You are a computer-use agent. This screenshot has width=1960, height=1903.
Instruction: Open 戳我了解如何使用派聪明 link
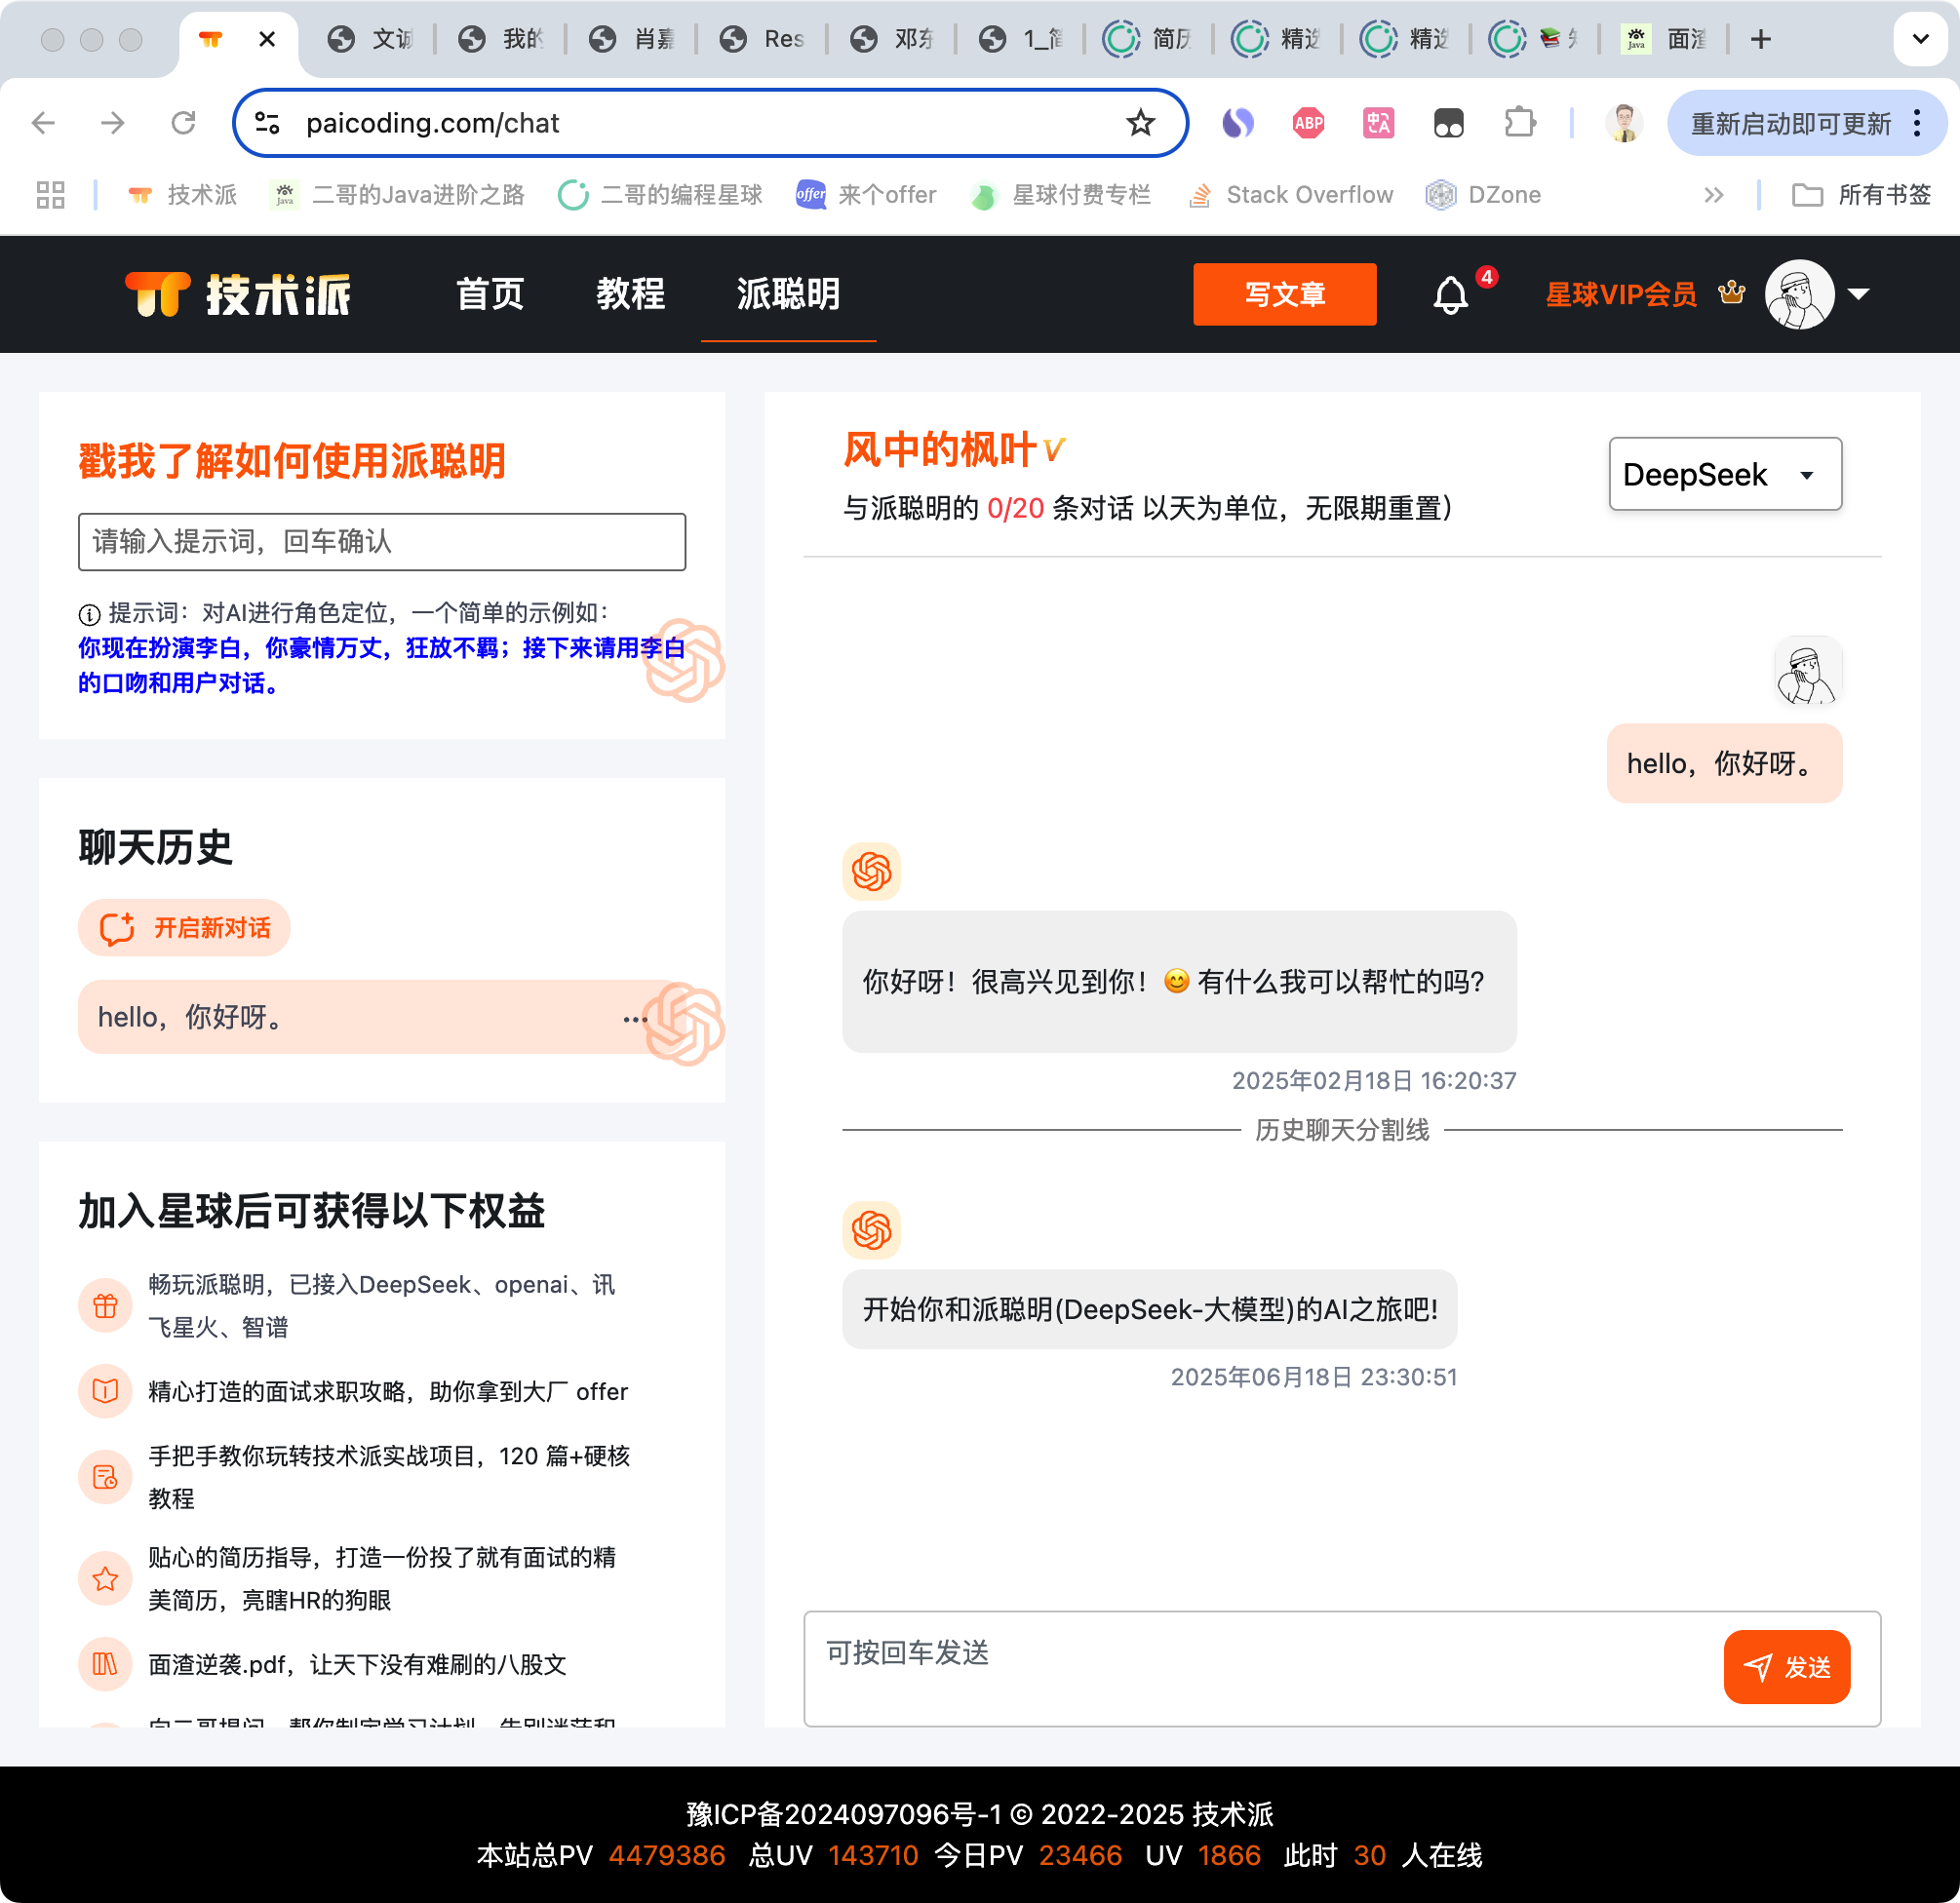click(x=292, y=461)
